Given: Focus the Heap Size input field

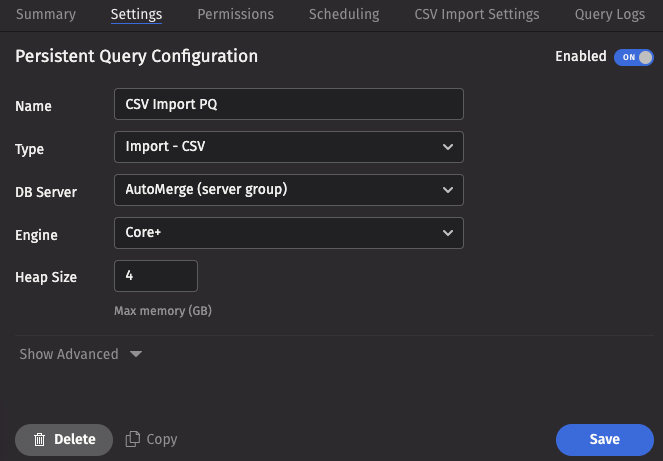Looking at the screenshot, I should (x=156, y=276).
